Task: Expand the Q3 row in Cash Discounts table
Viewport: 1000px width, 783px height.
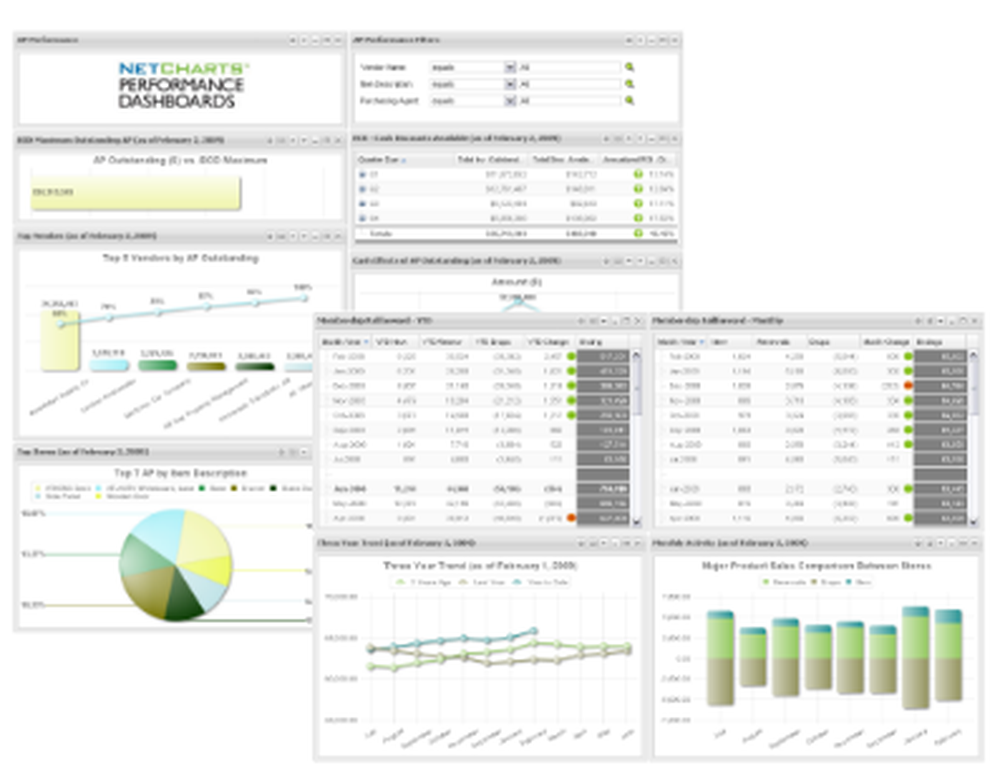Action: (x=362, y=203)
